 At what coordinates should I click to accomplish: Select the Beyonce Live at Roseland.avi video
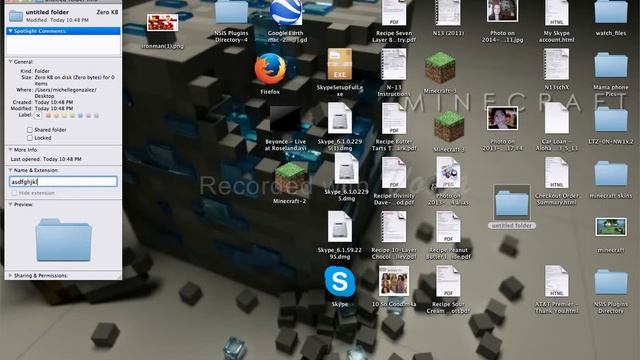pos(286,119)
